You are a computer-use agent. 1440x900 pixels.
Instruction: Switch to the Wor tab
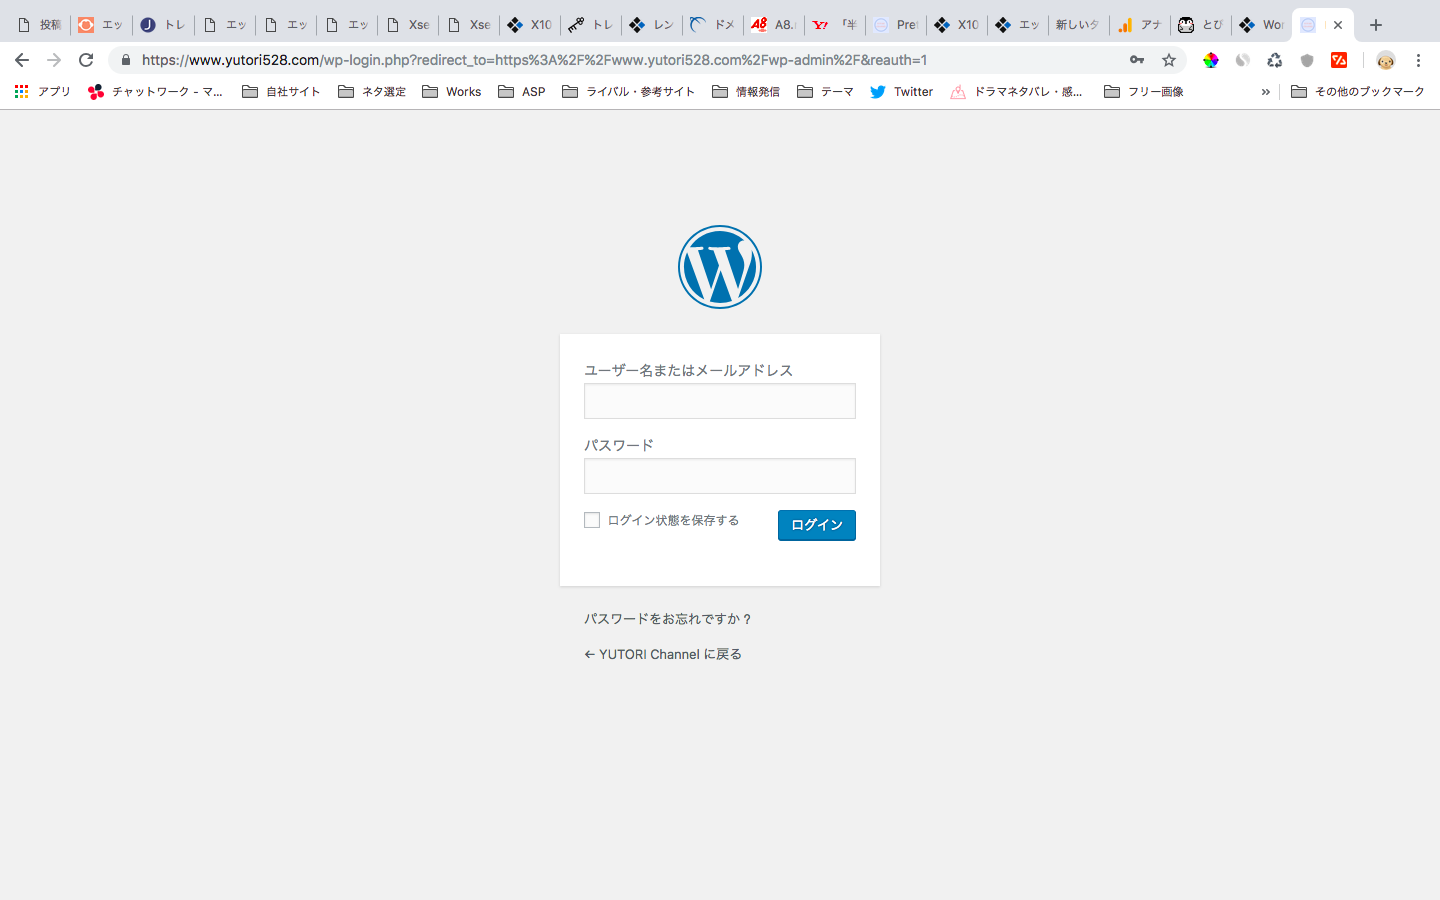pyautogui.click(x=1261, y=25)
